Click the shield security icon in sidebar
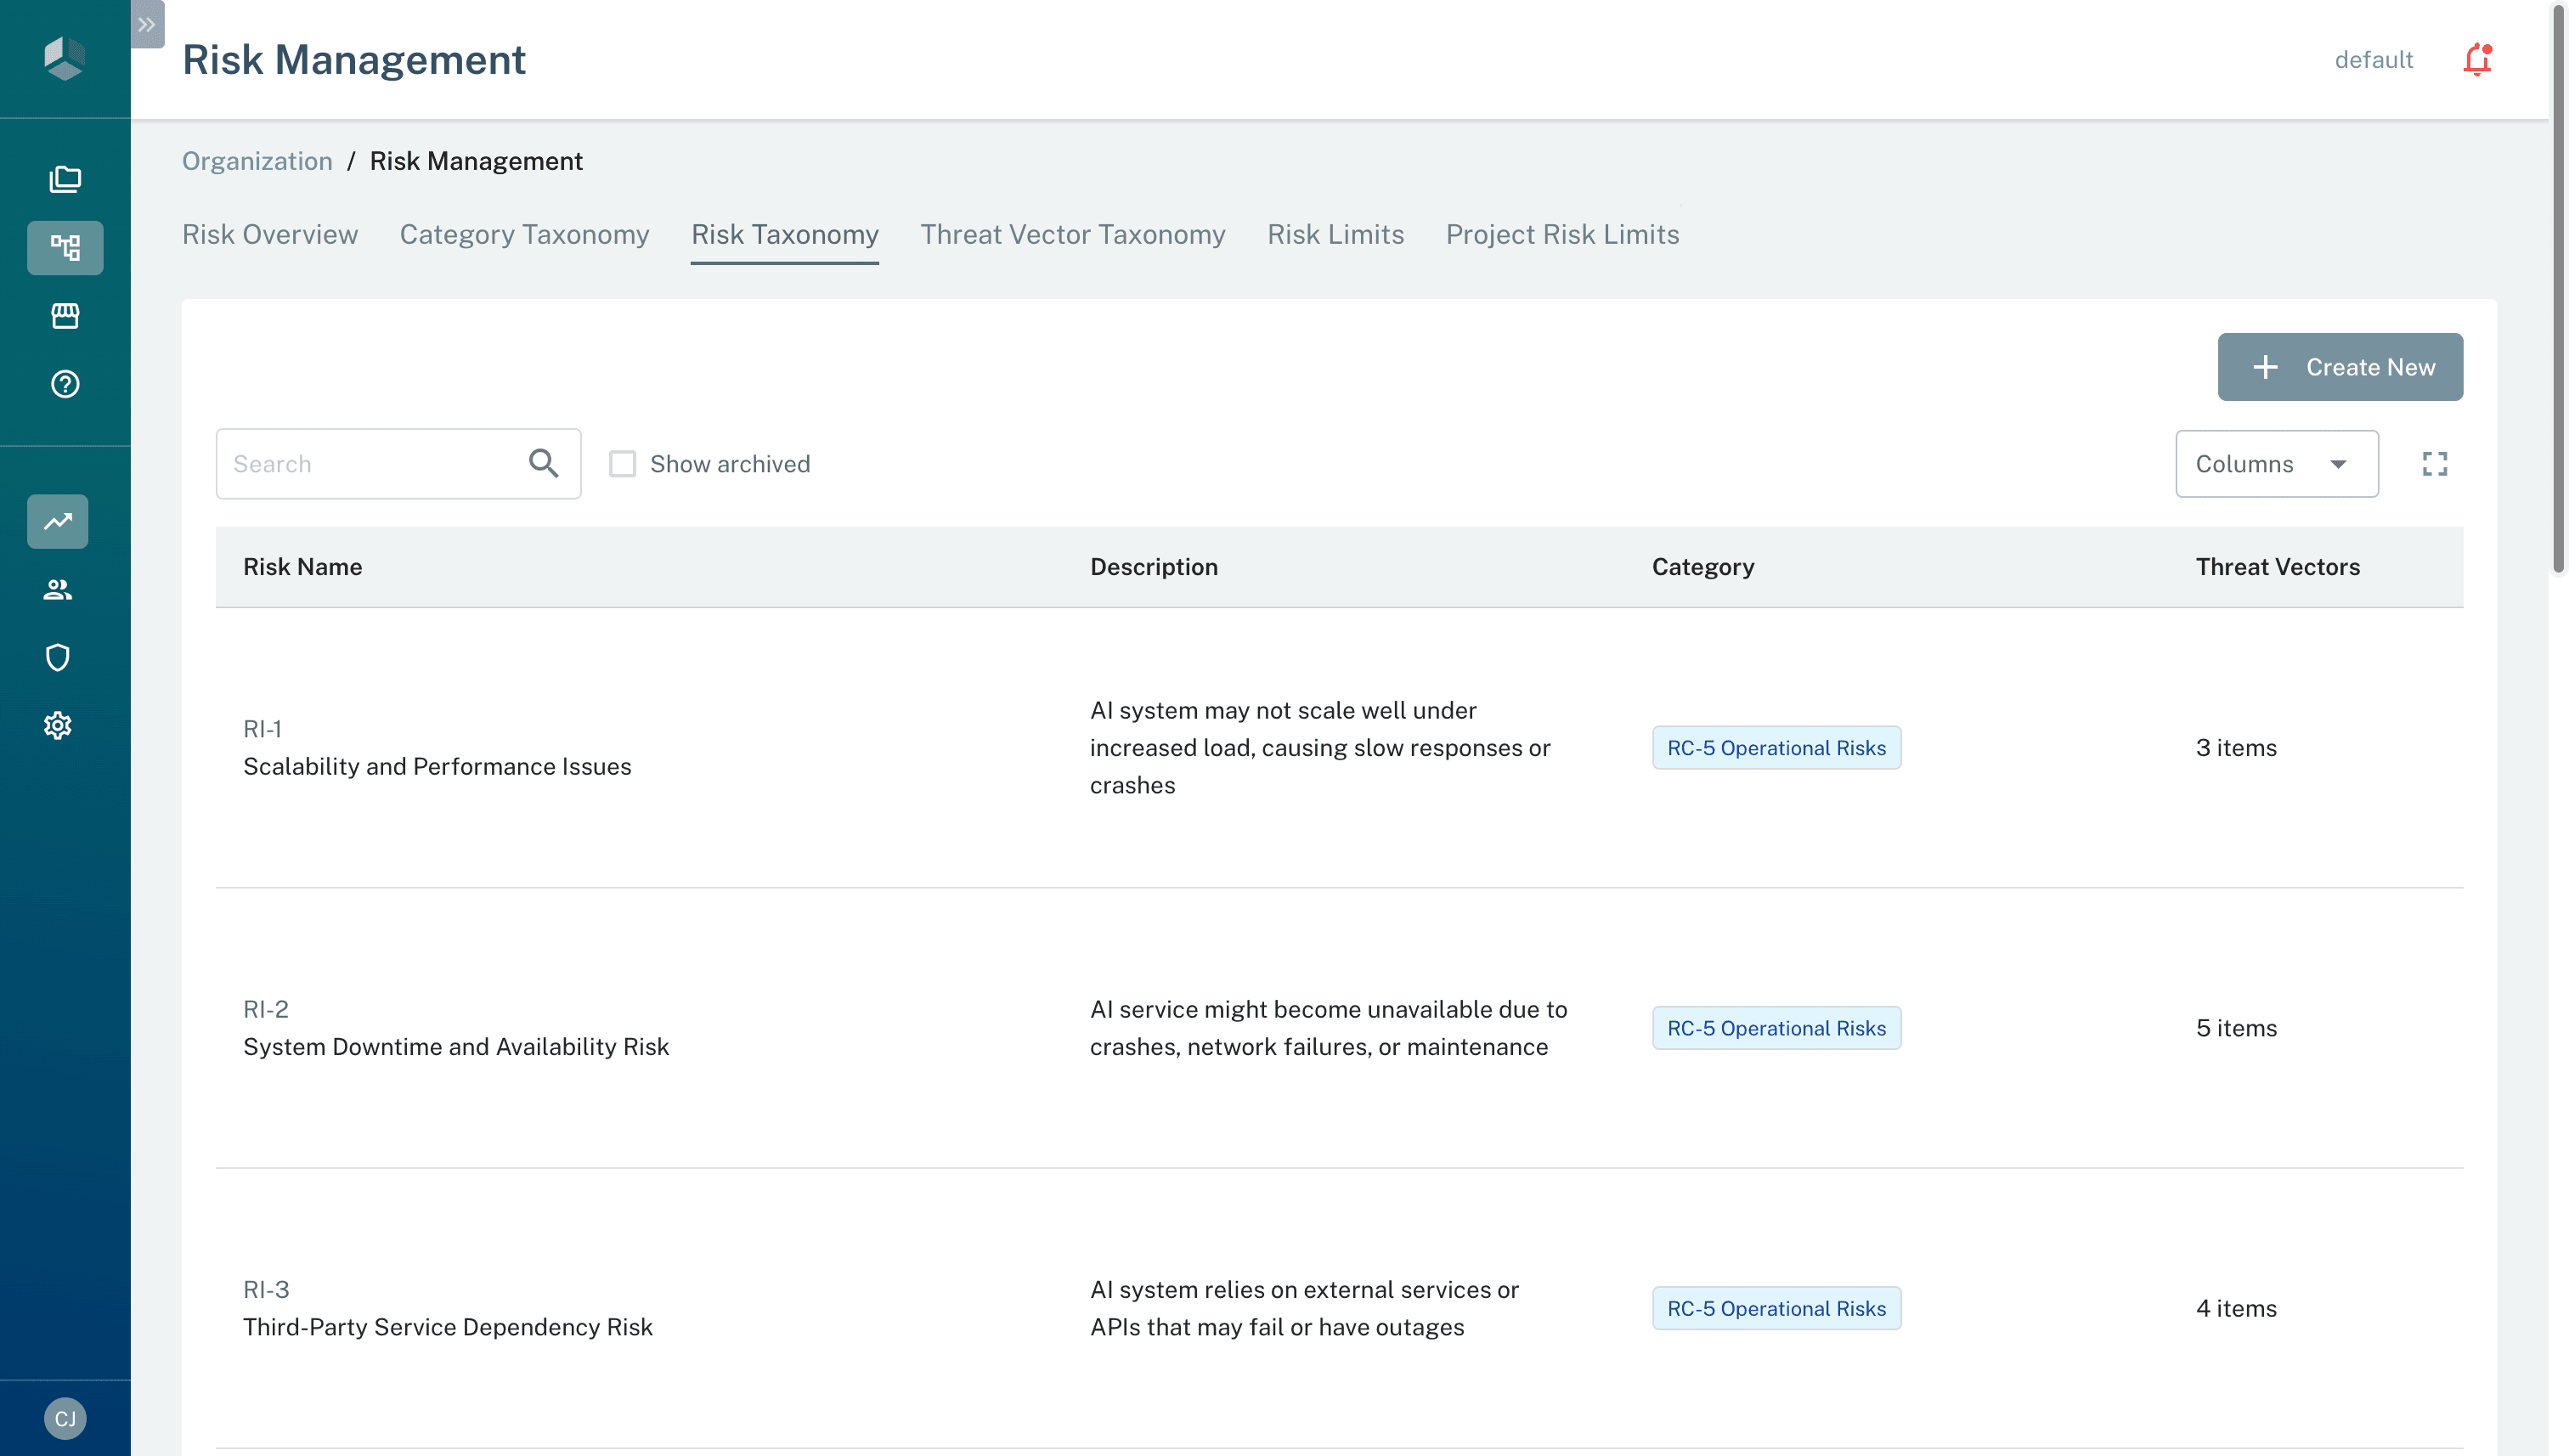 57,657
